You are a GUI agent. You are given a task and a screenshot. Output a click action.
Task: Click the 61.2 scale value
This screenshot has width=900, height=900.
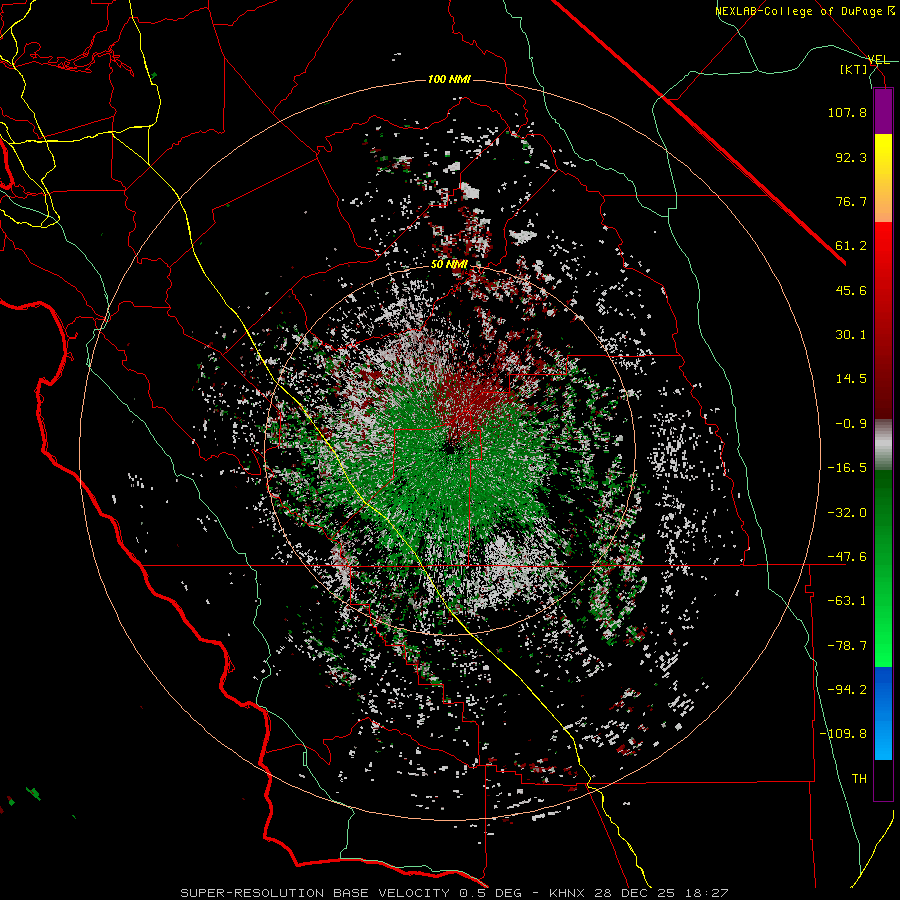point(851,246)
